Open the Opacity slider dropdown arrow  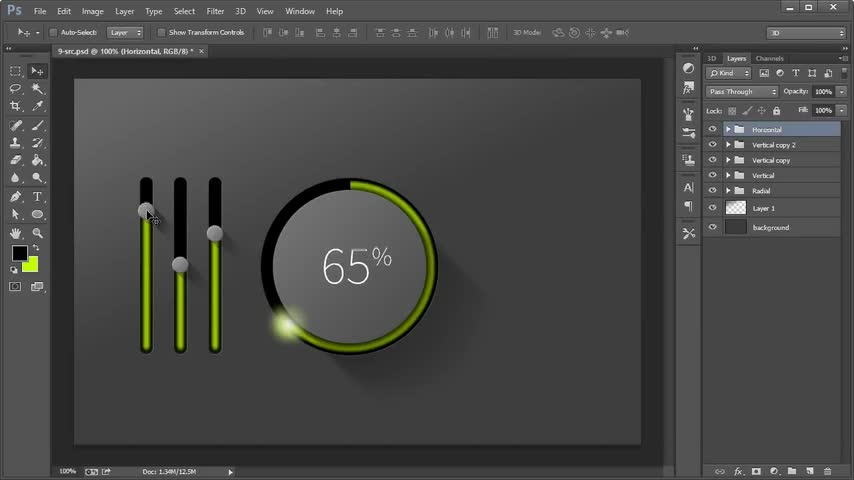pyautogui.click(x=842, y=92)
